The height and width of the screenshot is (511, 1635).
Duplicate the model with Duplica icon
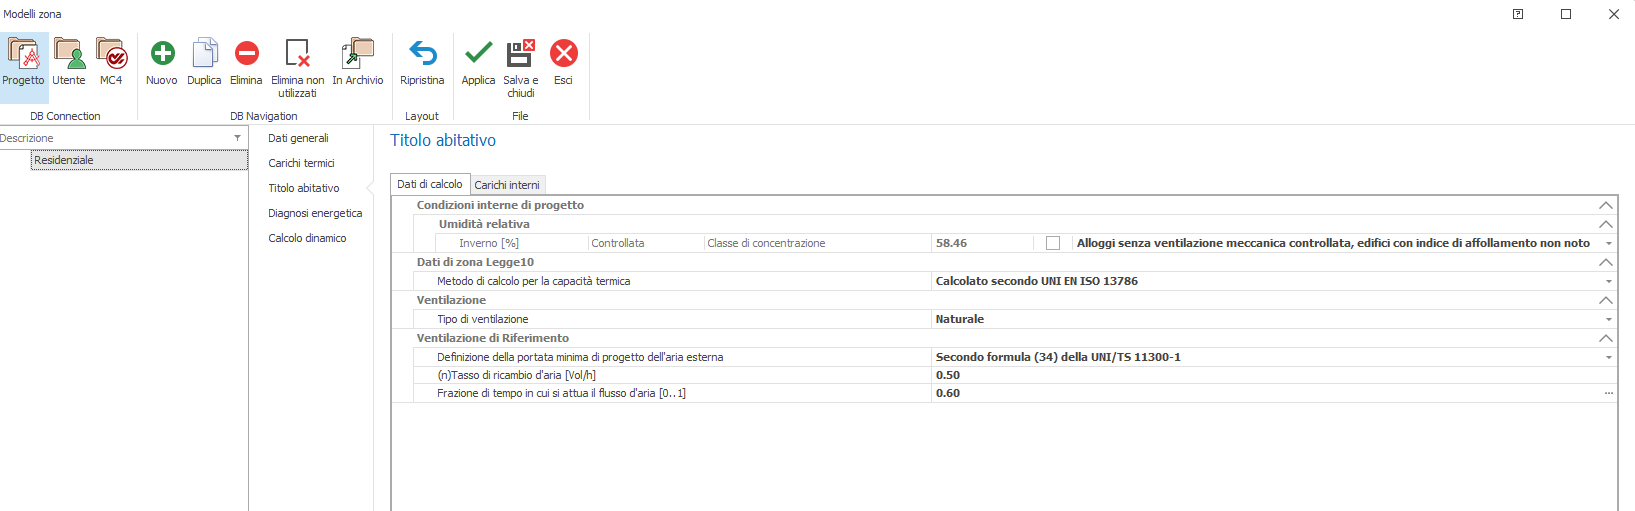coord(204,54)
